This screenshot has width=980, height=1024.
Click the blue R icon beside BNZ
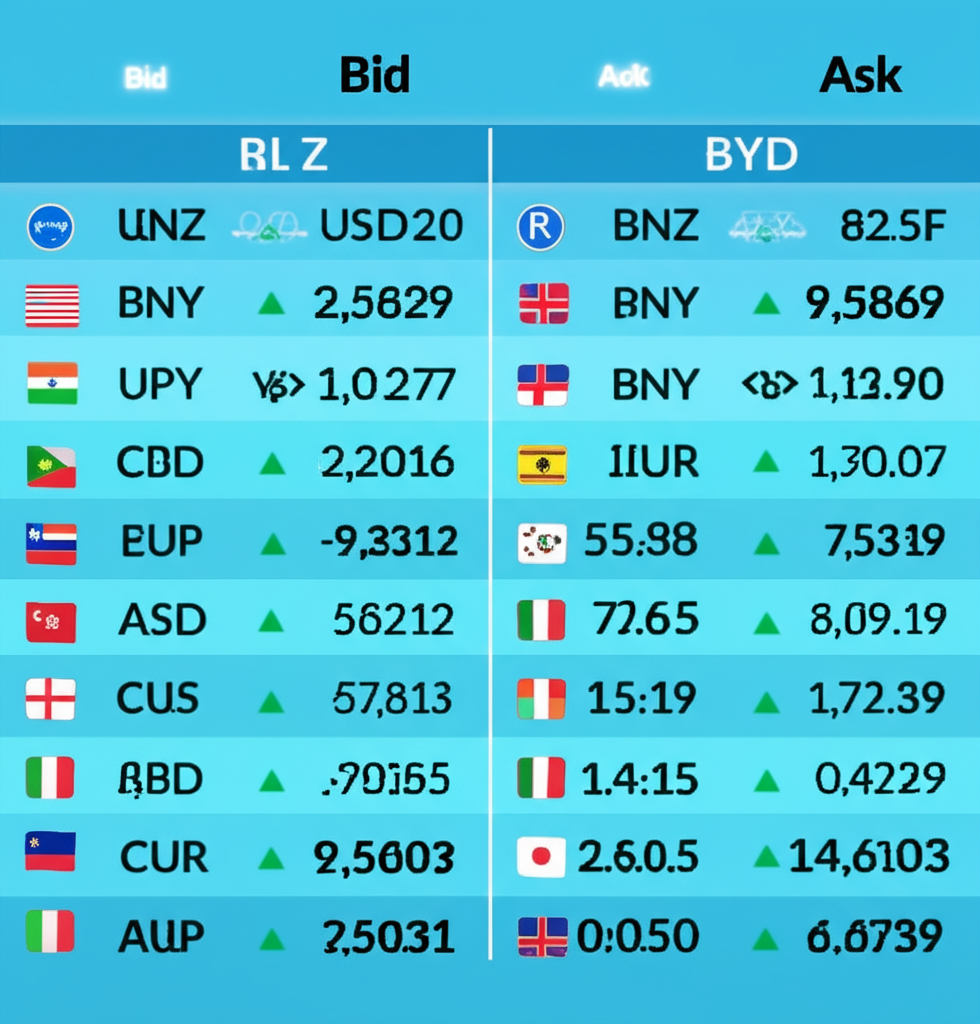click(x=541, y=227)
